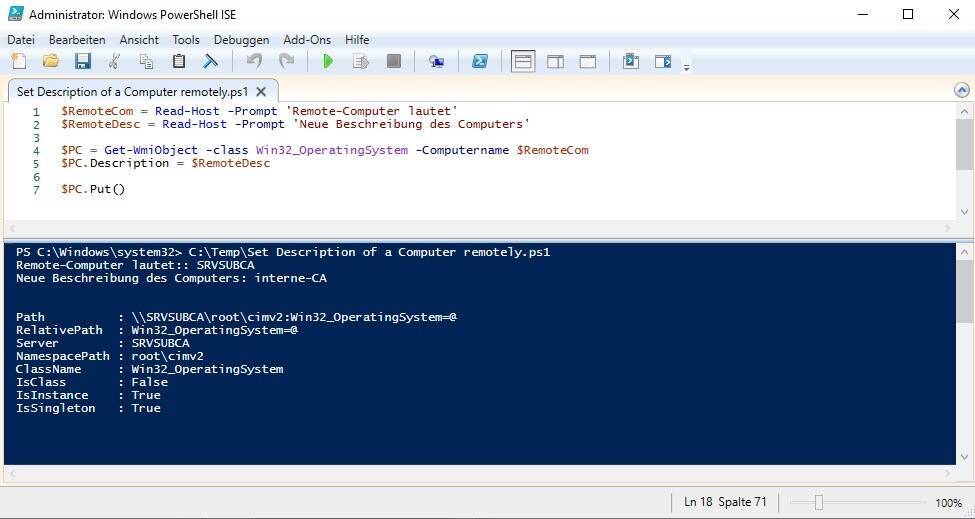Collapse the script pane with round arrow

tap(963, 90)
